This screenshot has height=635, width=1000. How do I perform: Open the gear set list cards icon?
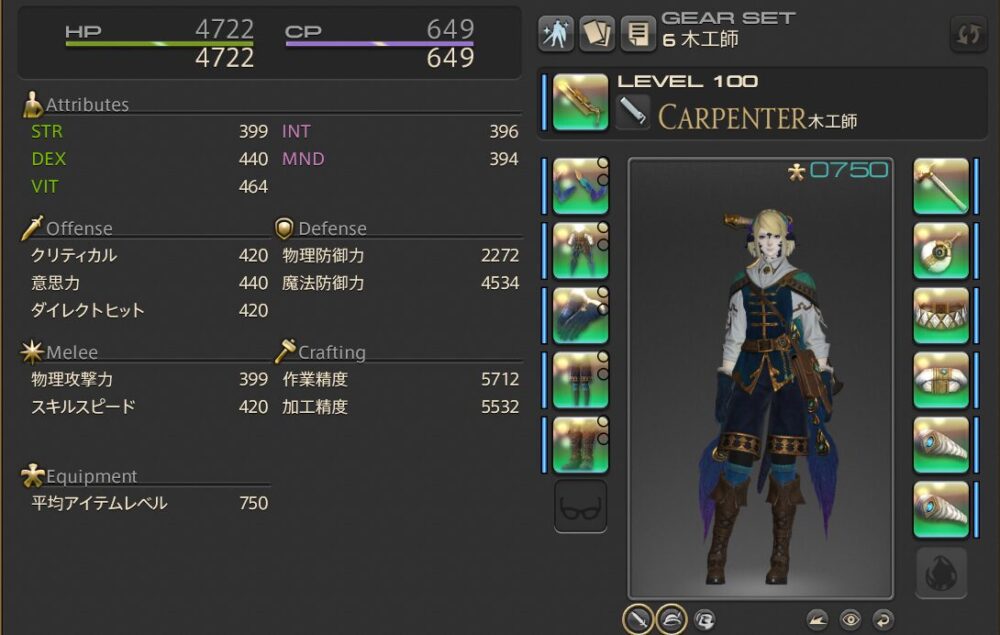(x=597, y=33)
